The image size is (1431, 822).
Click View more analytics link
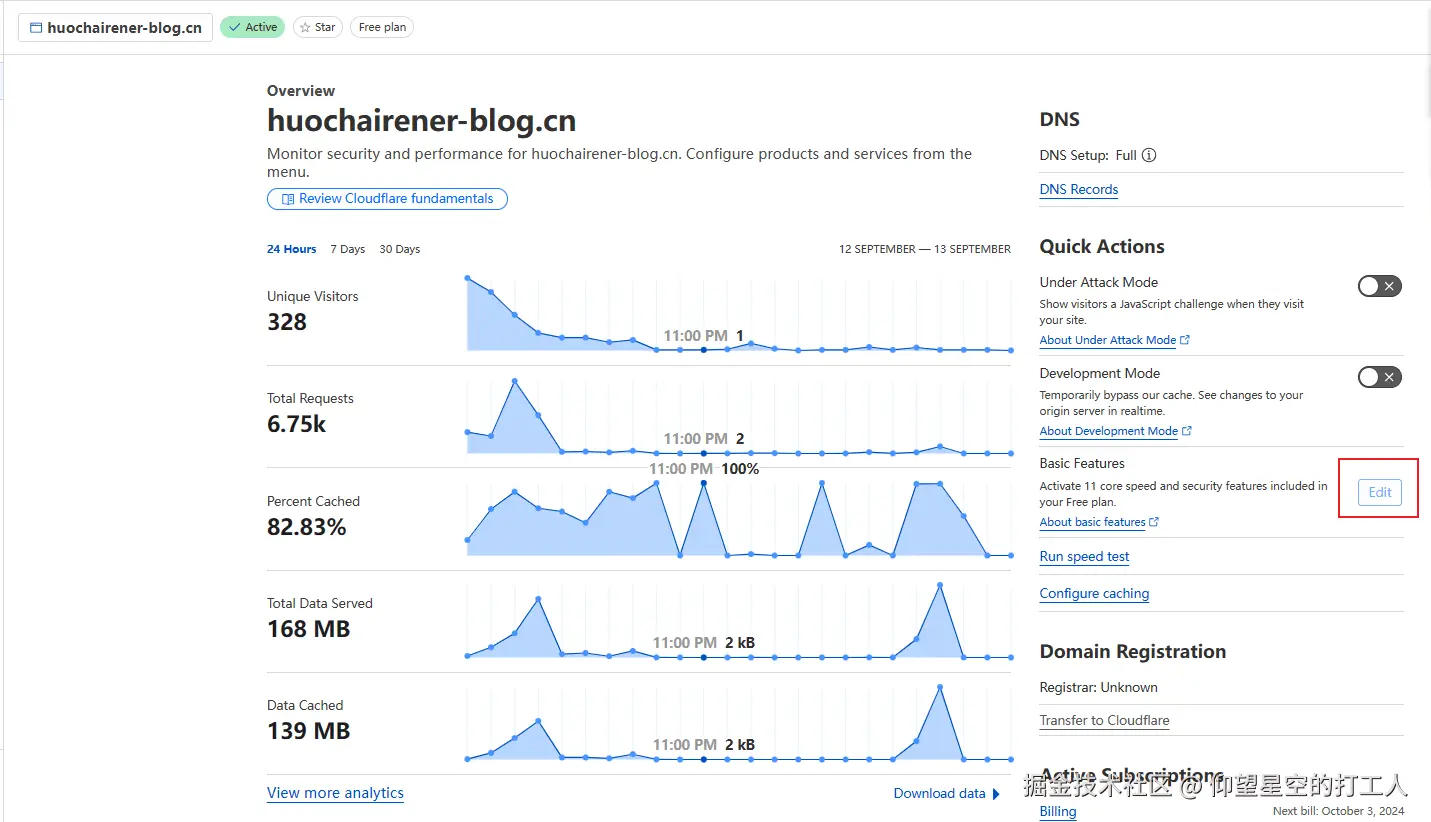[335, 793]
